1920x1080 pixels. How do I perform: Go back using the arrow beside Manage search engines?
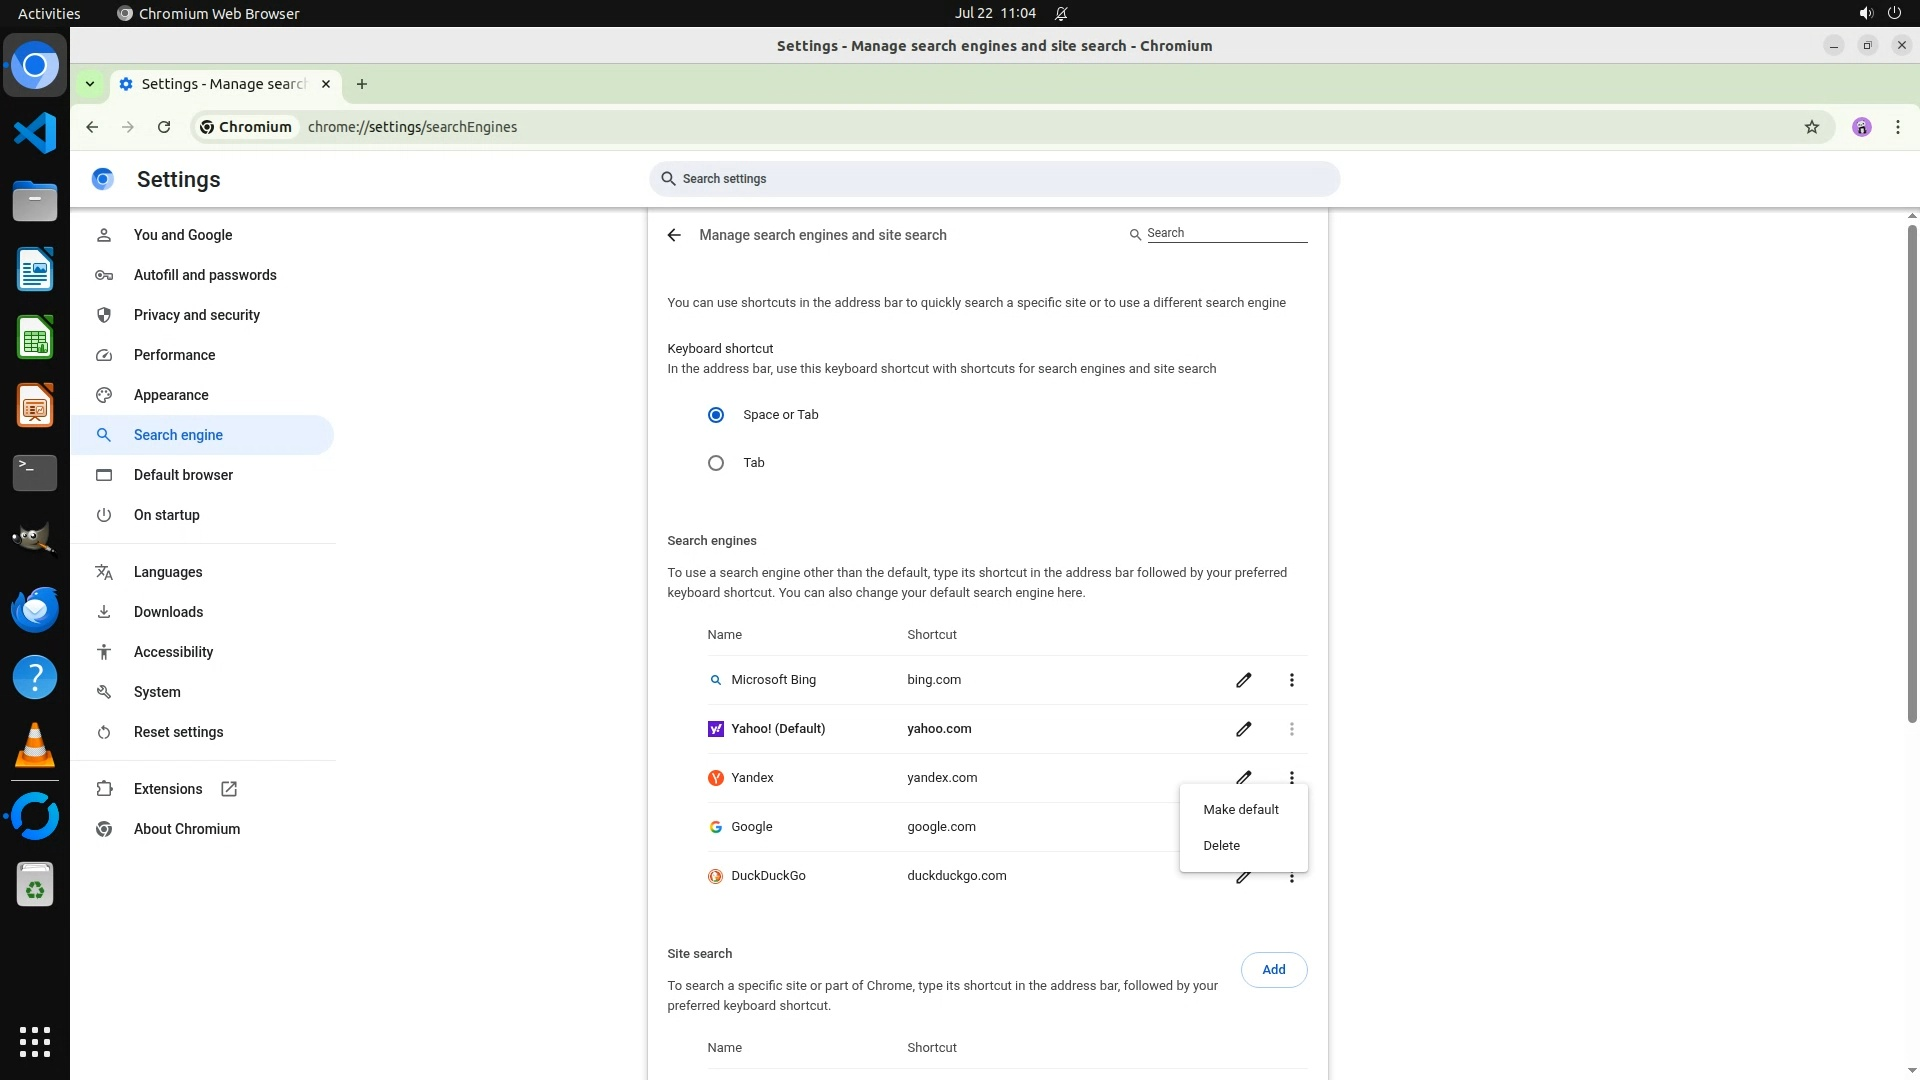[674, 235]
